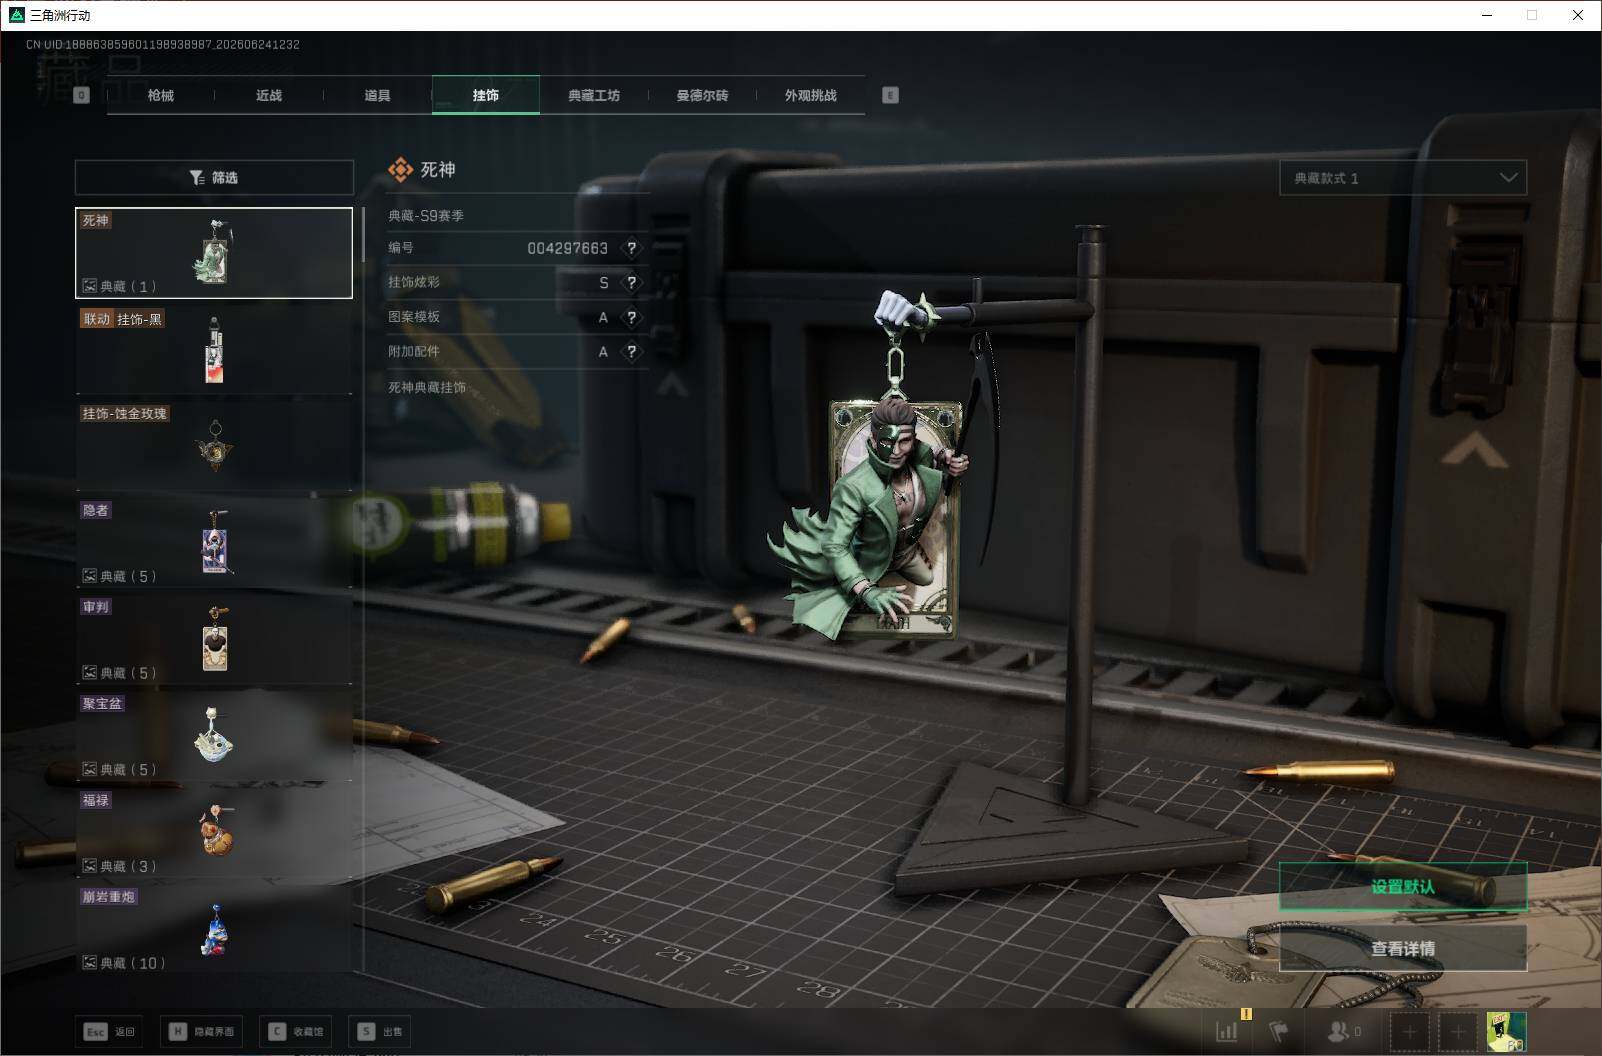Click the help icon next to 编号
1602x1056 pixels.
pos(631,248)
